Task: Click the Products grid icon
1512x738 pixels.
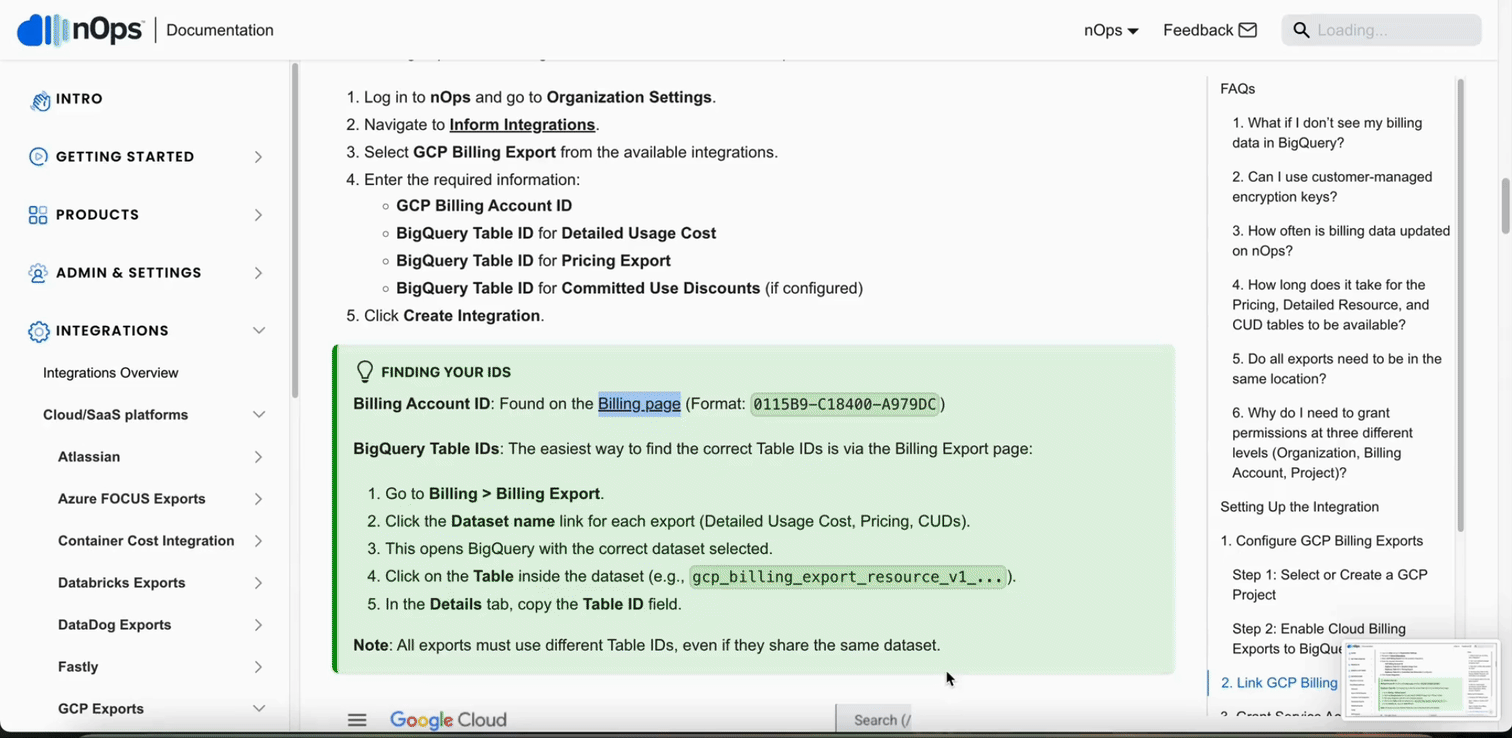Action: (x=37, y=214)
